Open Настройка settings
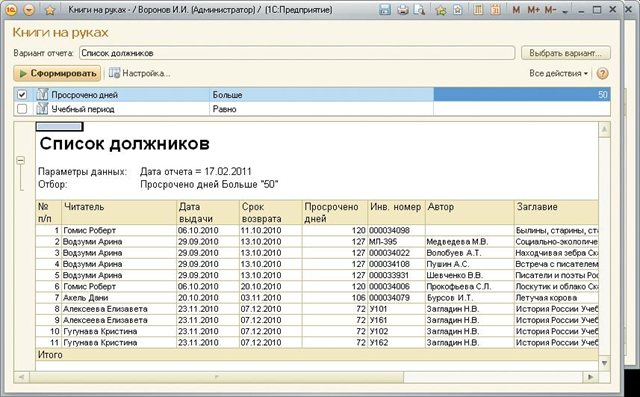Screen dimensions: 640x397 pos(139,73)
